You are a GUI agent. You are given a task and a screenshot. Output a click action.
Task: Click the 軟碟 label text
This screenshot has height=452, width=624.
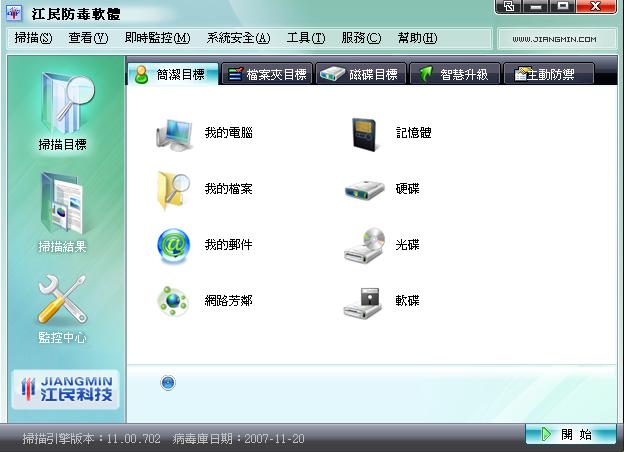tap(408, 301)
